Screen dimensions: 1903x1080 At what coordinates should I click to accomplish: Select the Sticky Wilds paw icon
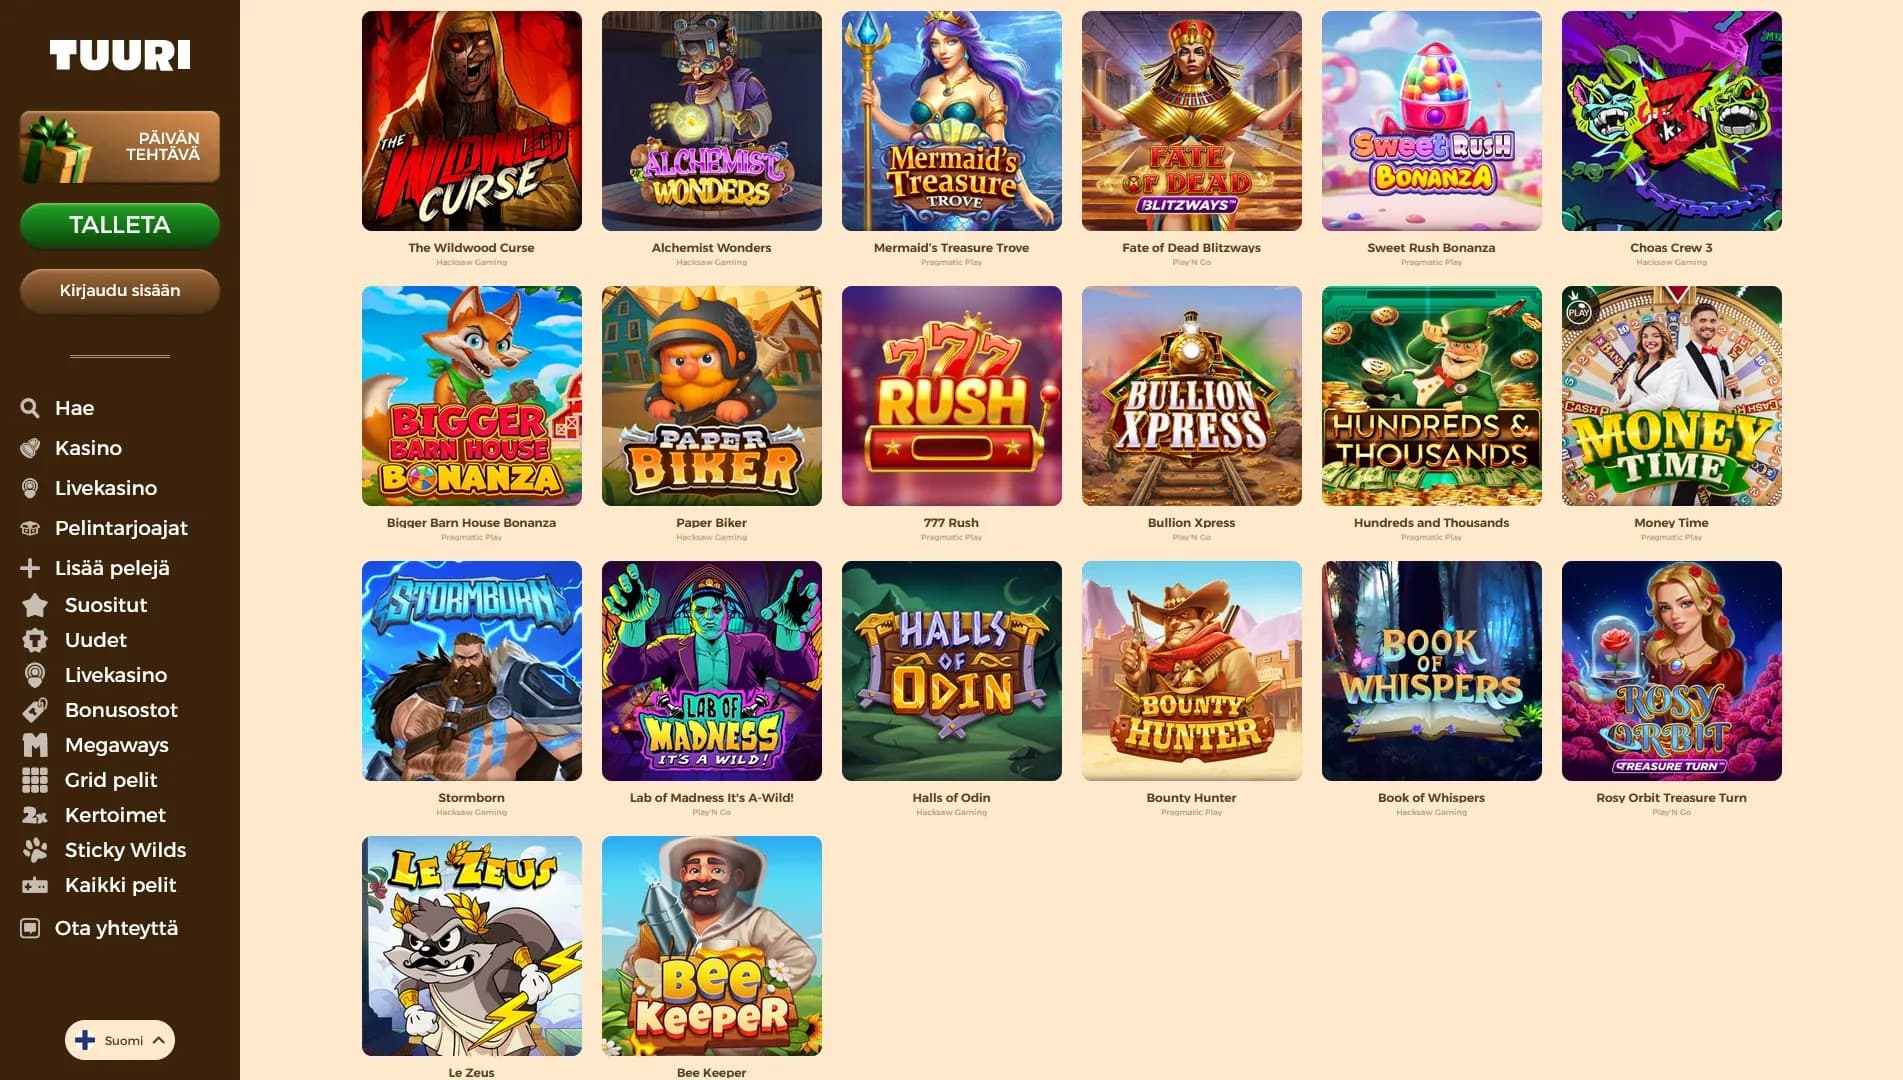pos(35,850)
